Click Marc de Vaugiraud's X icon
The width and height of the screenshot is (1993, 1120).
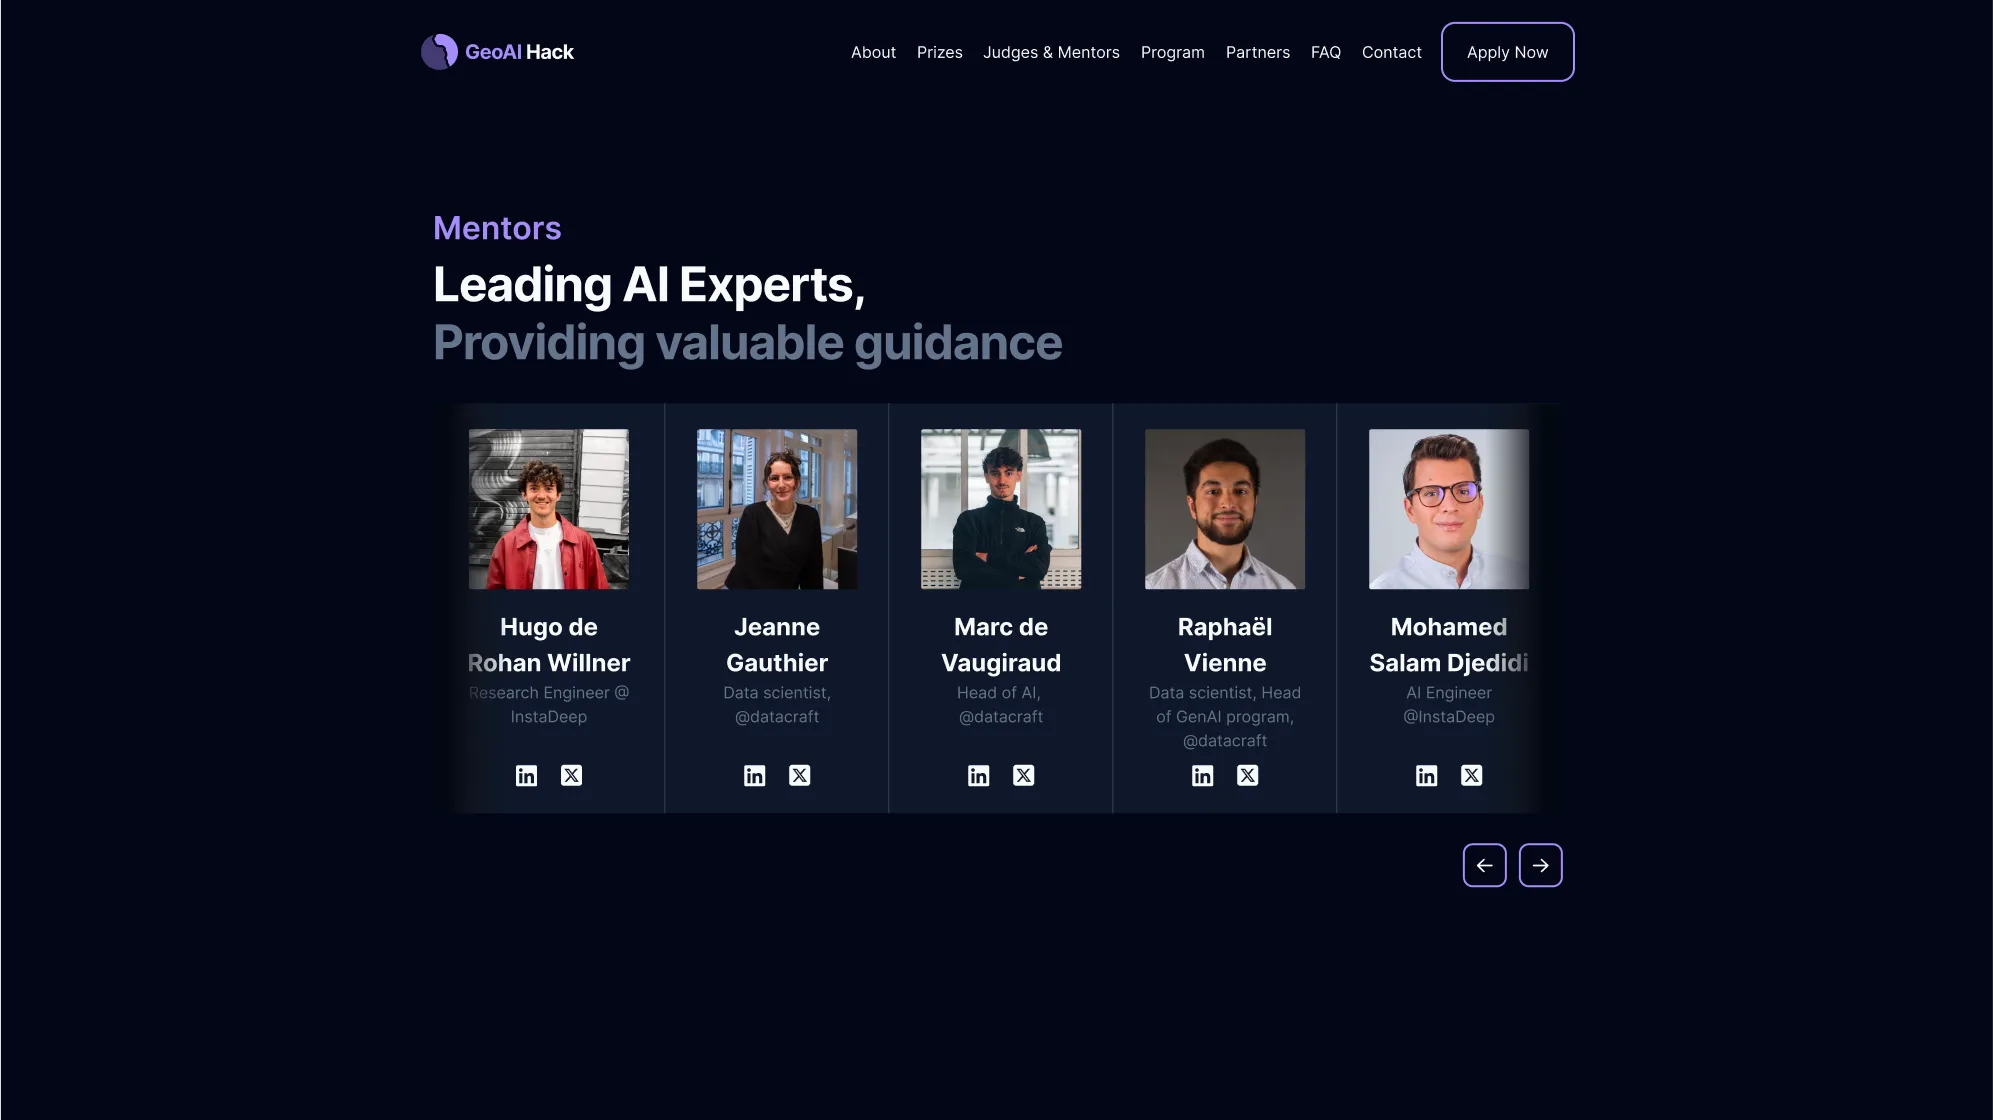[1023, 776]
